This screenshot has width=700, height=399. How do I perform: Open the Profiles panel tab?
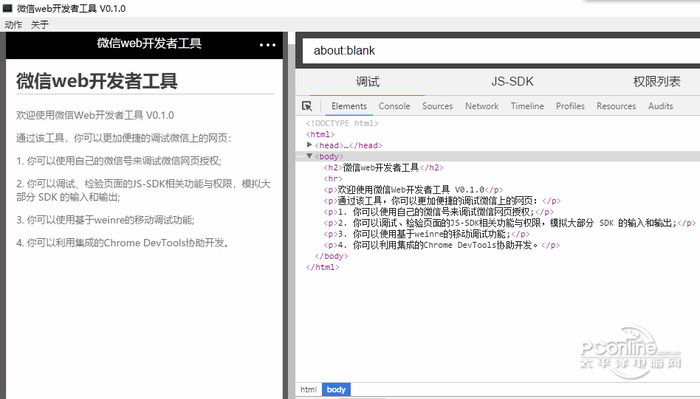coord(570,106)
